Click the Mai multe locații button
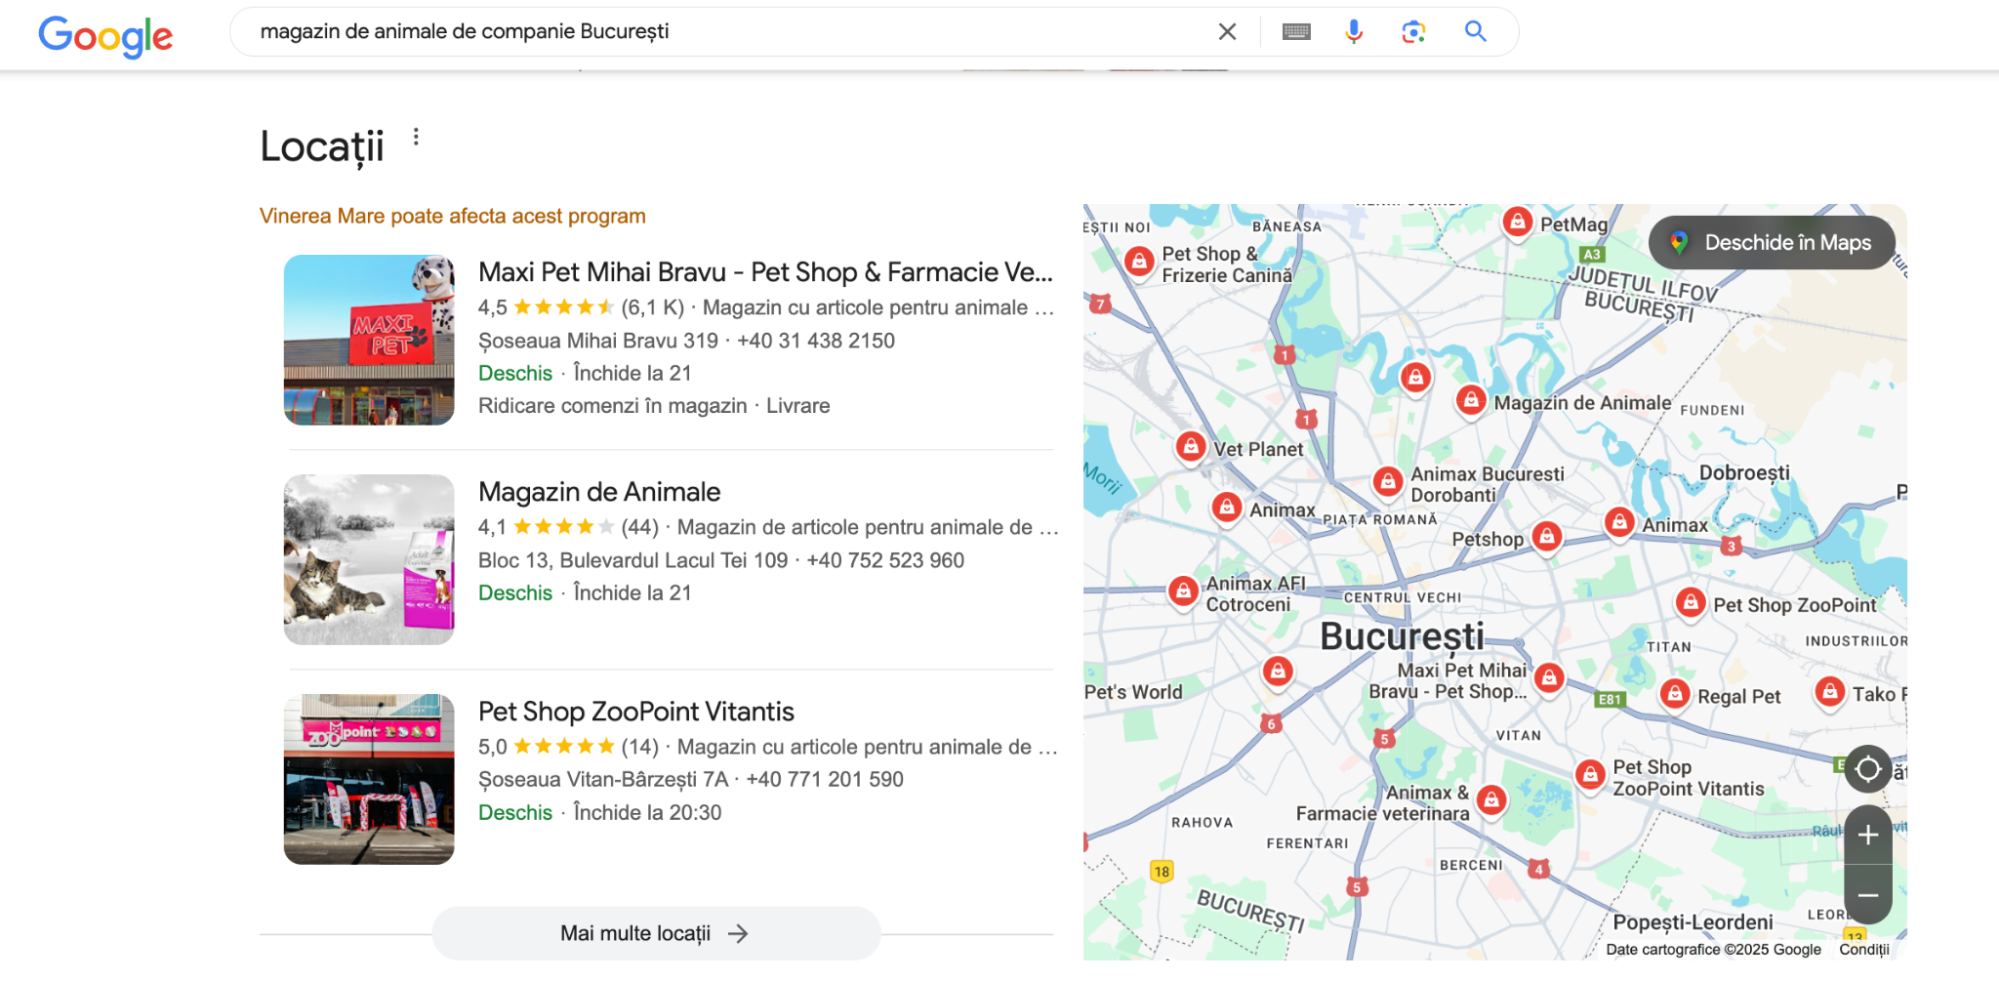 [656, 933]
